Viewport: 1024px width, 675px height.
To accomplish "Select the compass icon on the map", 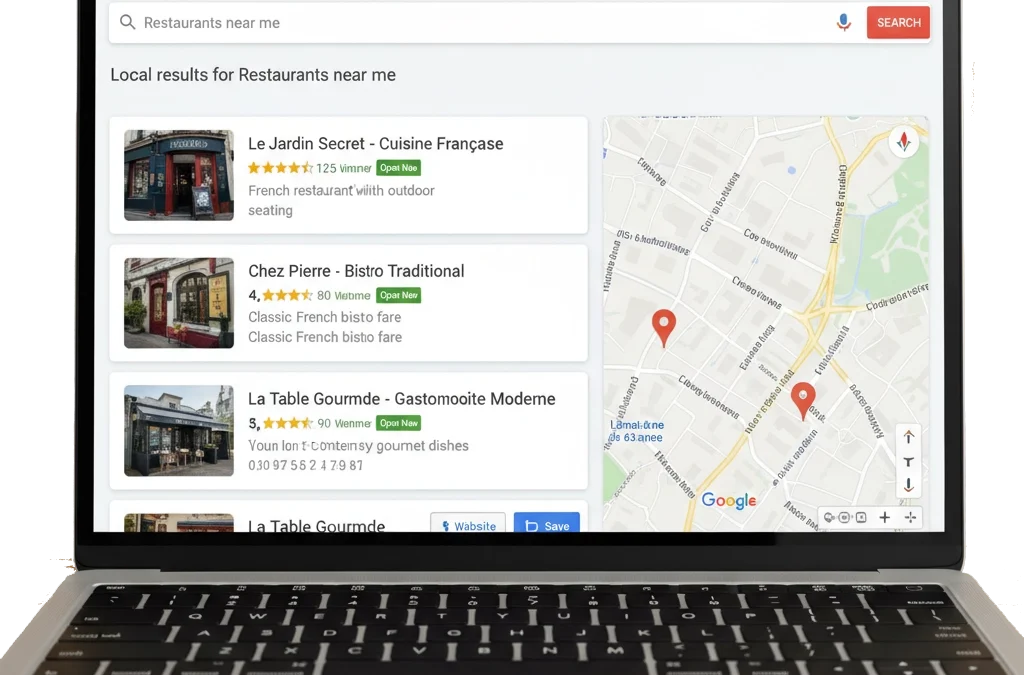I will pos(904,141).
